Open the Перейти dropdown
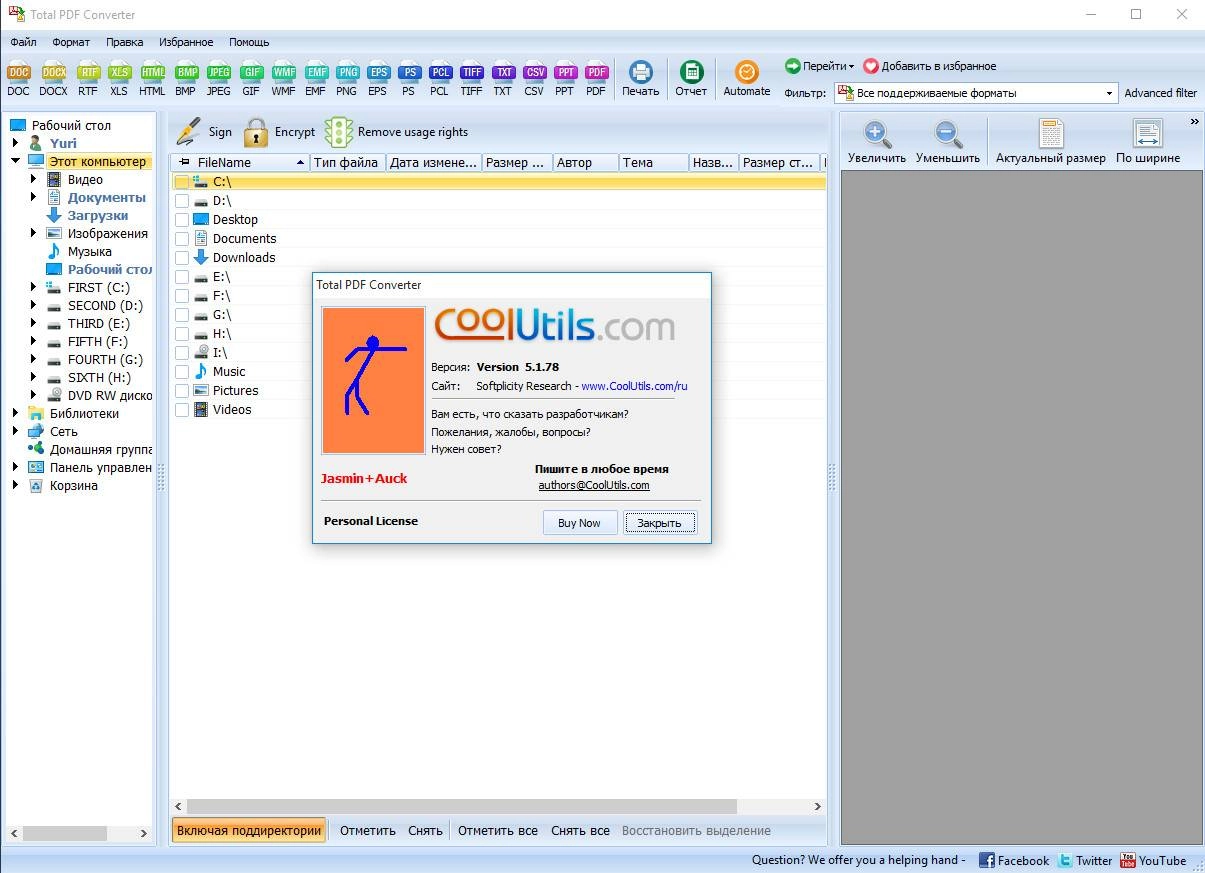Screen dimensions: 1205x873 point(819,66)
